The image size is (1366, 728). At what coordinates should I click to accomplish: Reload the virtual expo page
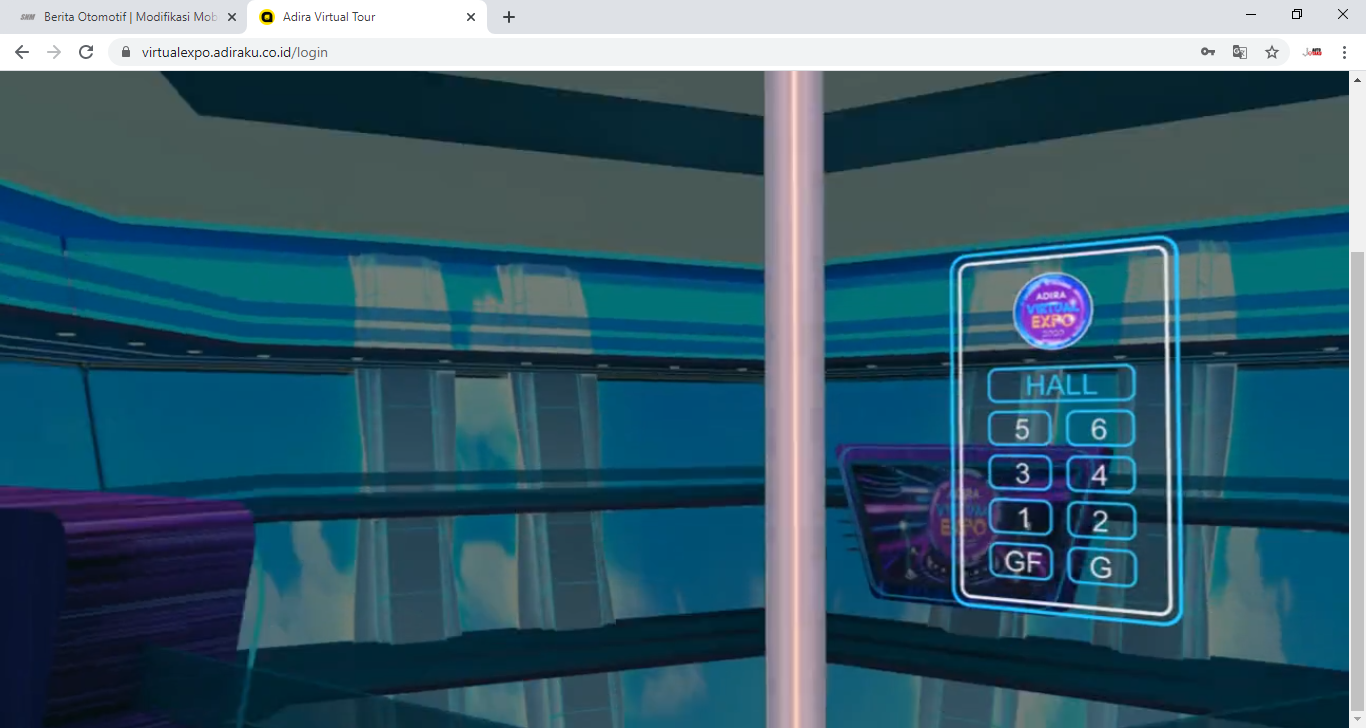[x=86, y=52]
